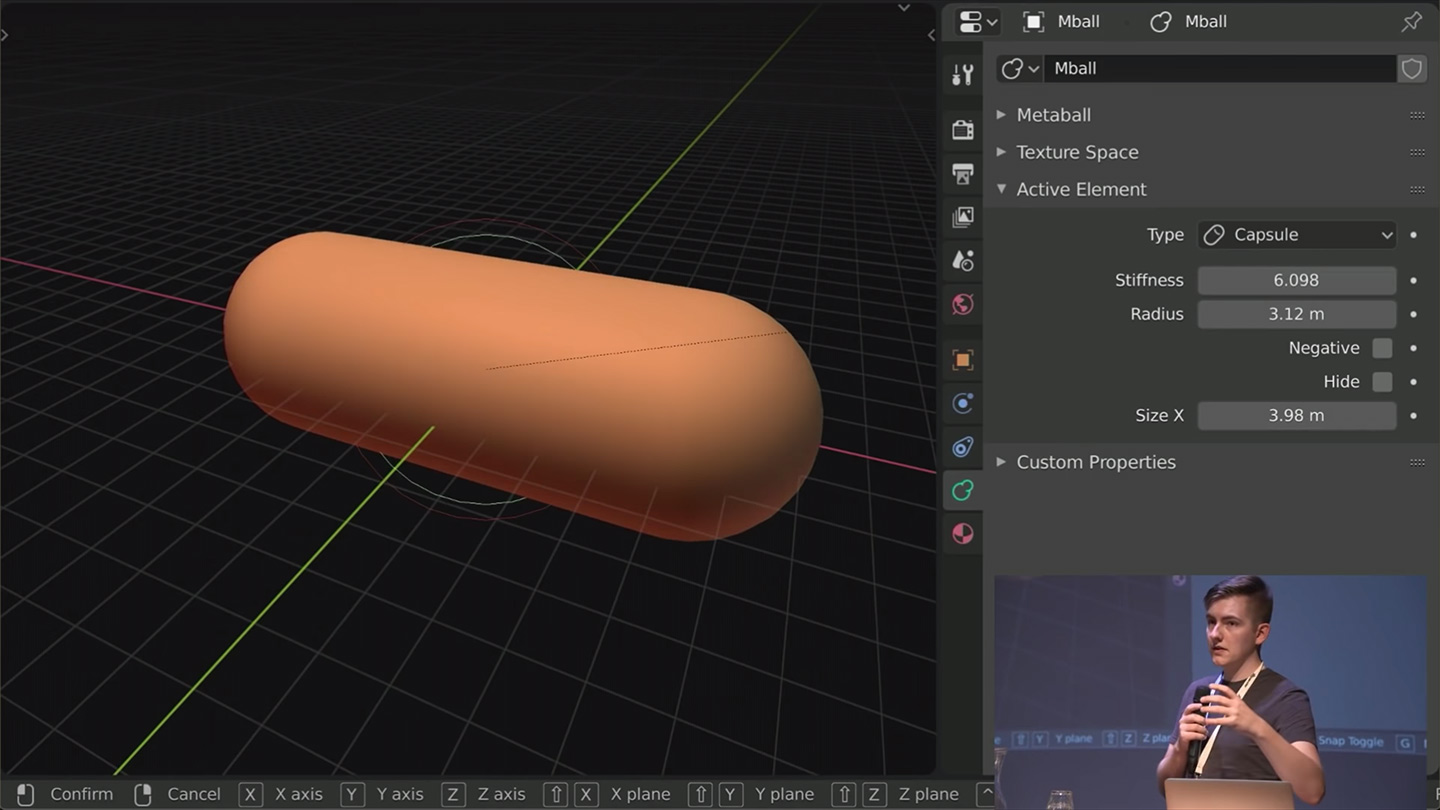Collapse the Active Element panel
This screenshot has height=810, width=1440.
[1081, 189]
